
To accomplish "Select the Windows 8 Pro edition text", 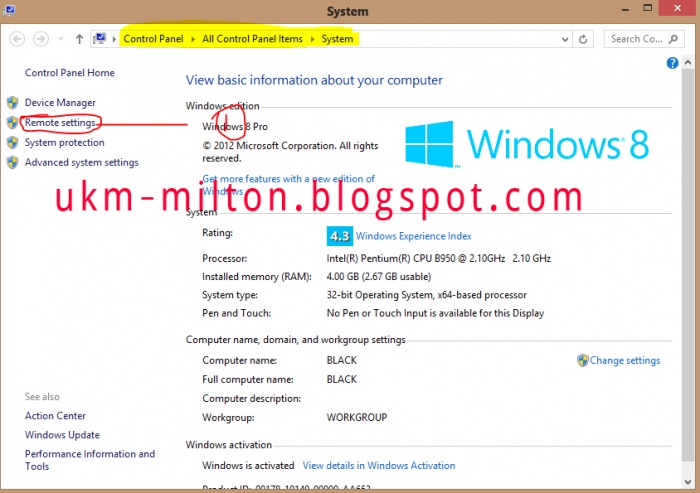I will pos(235,127).
